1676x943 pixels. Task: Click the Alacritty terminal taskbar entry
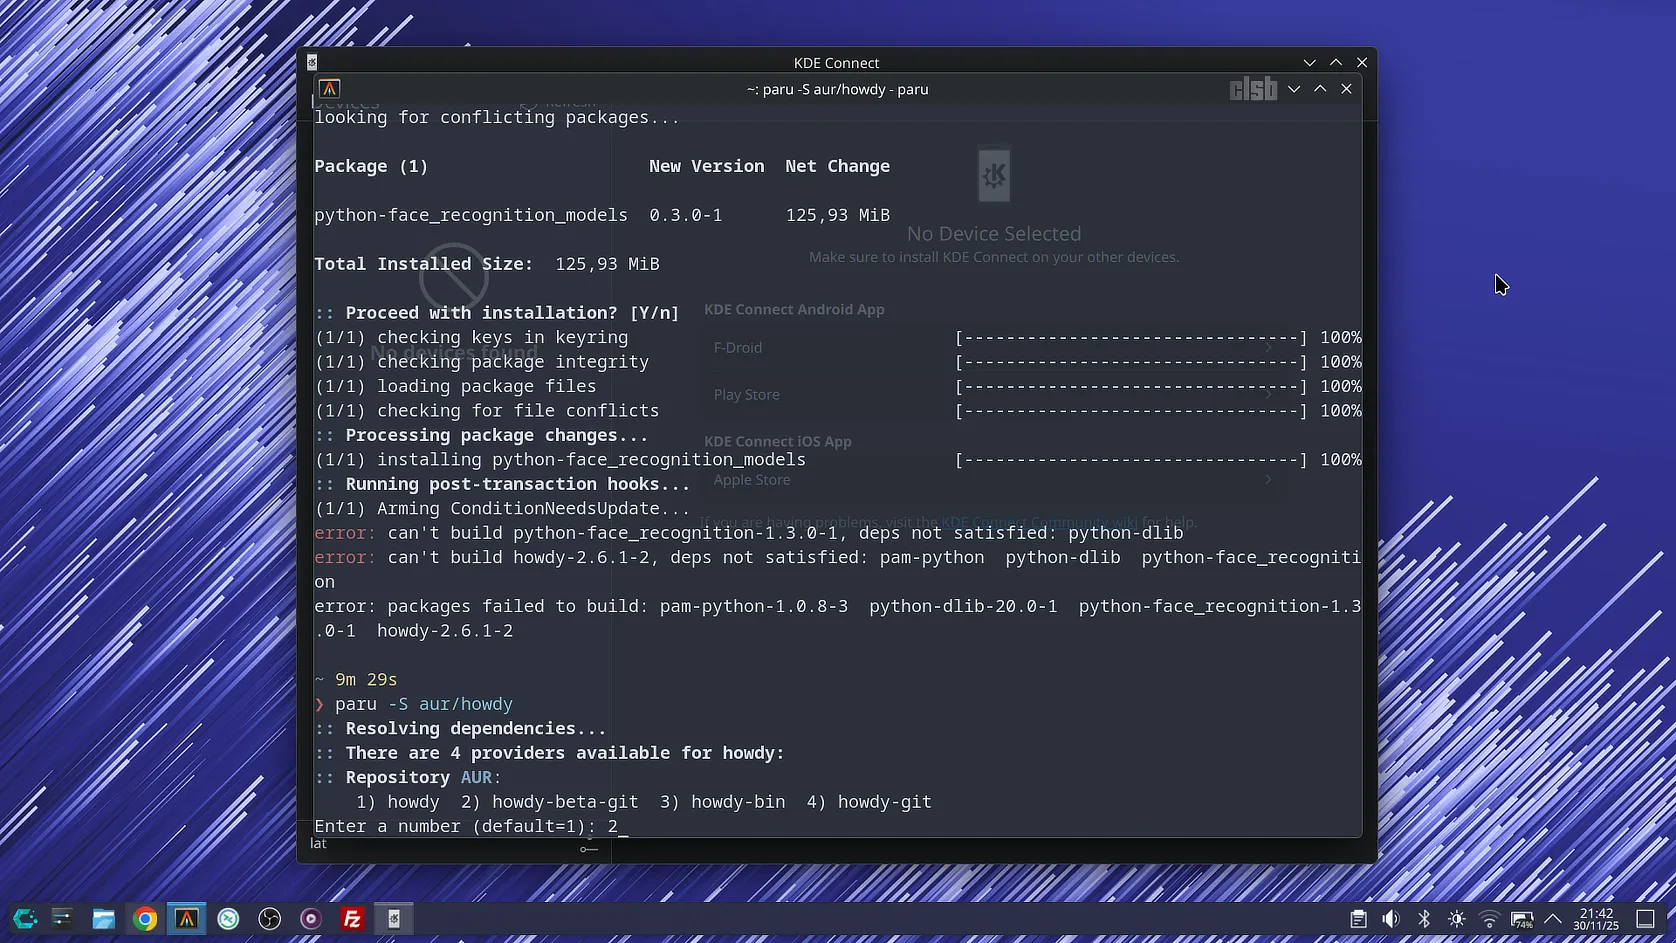pos(187,919)
